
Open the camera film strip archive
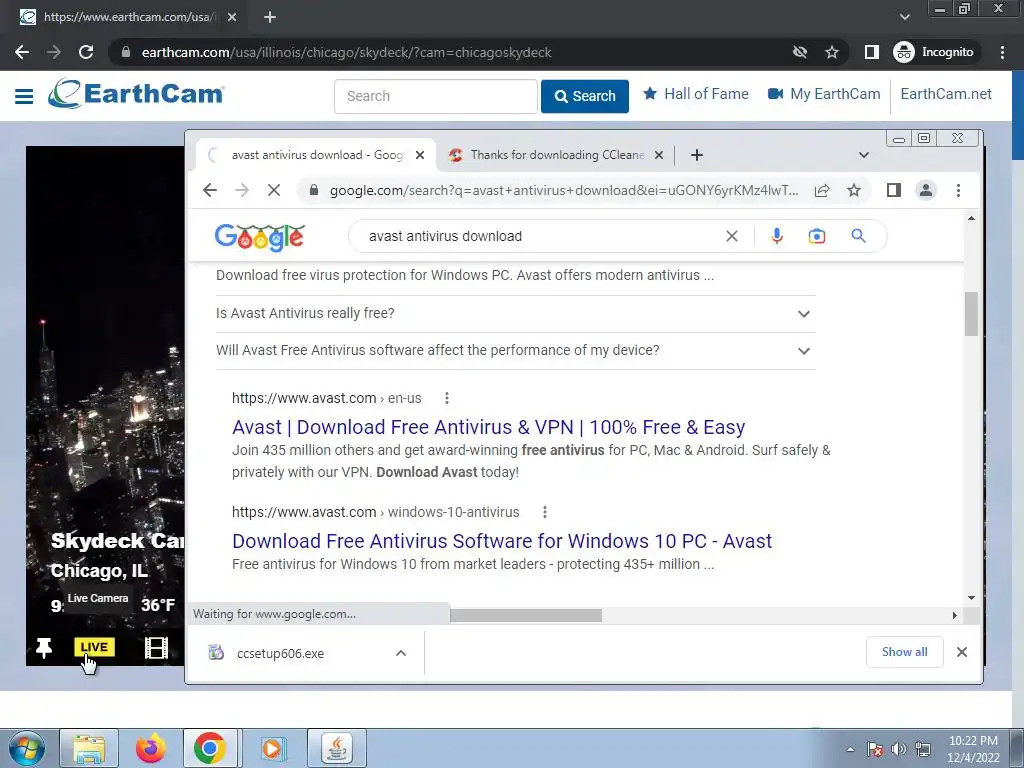click(156, 647)
